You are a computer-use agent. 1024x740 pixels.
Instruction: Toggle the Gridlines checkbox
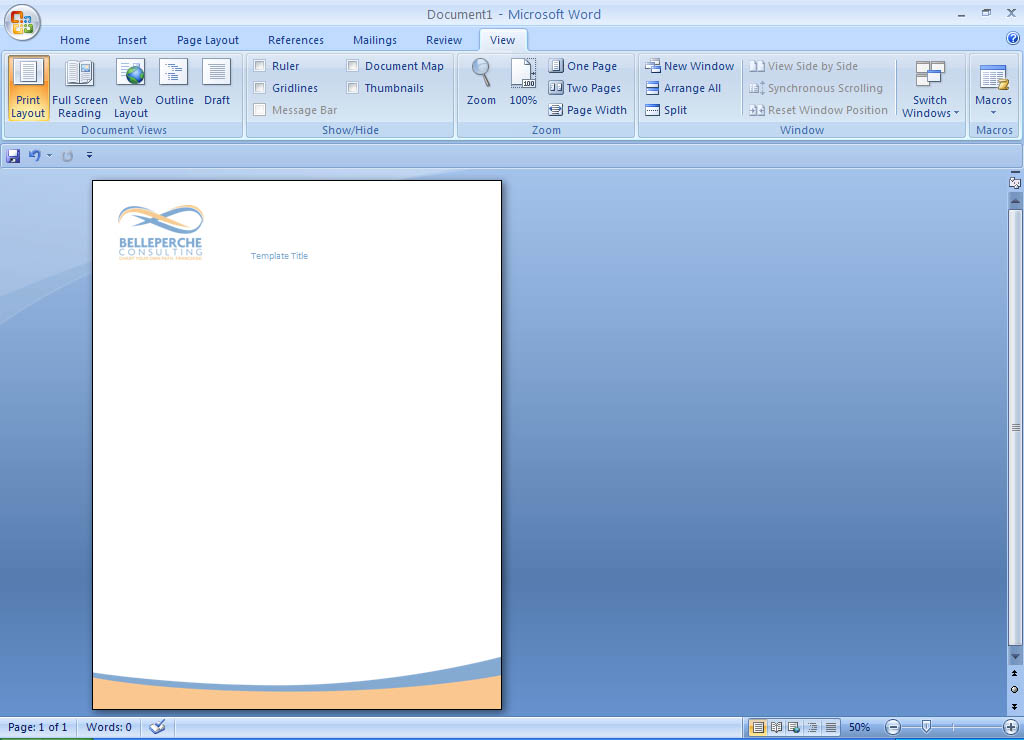260,88
